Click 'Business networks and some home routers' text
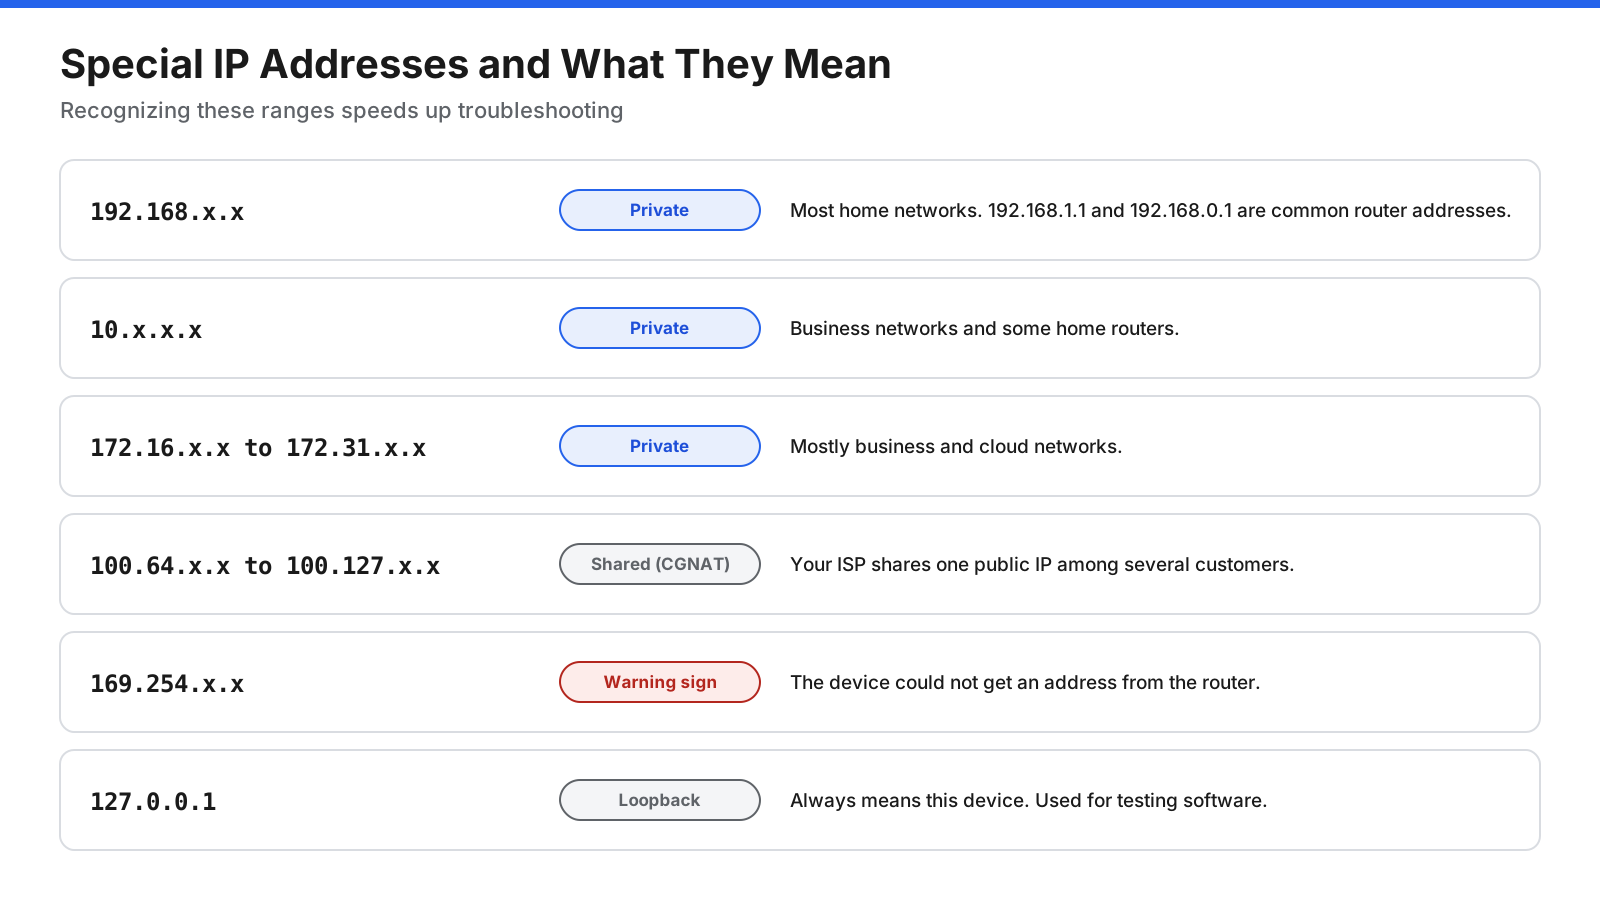Image resolution: width=1600 pixels, height=900 pixels. (x=984, y=328)
